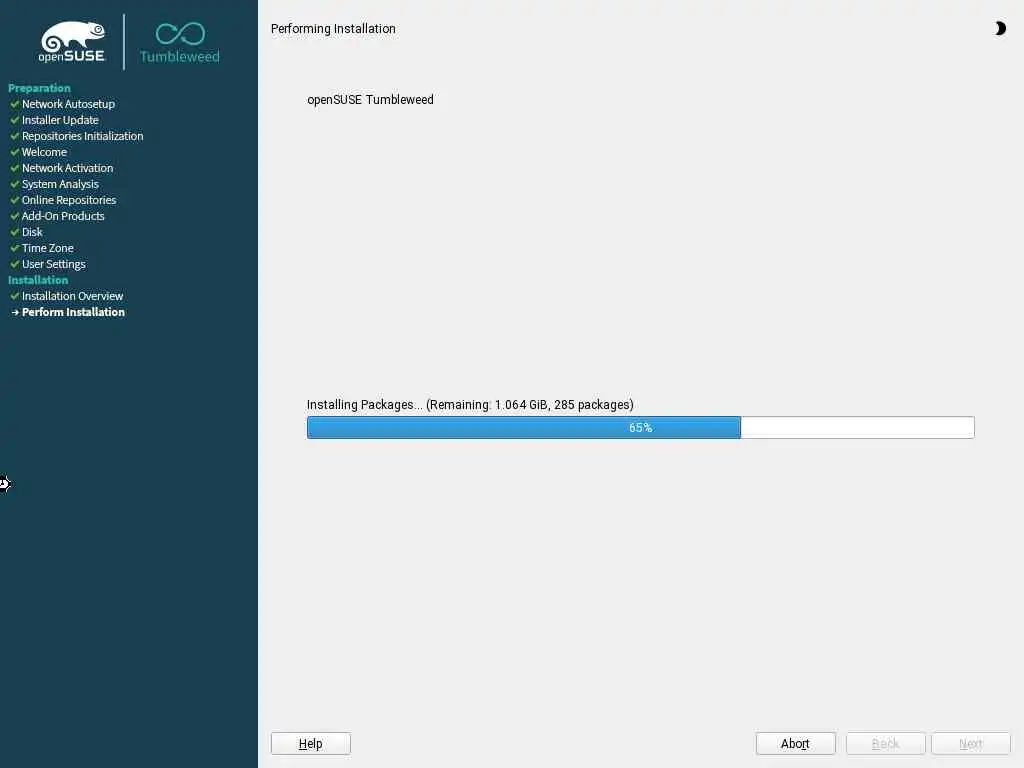
Task: Click the Tumbleweed infinity logo
Action: pos(180,43)
